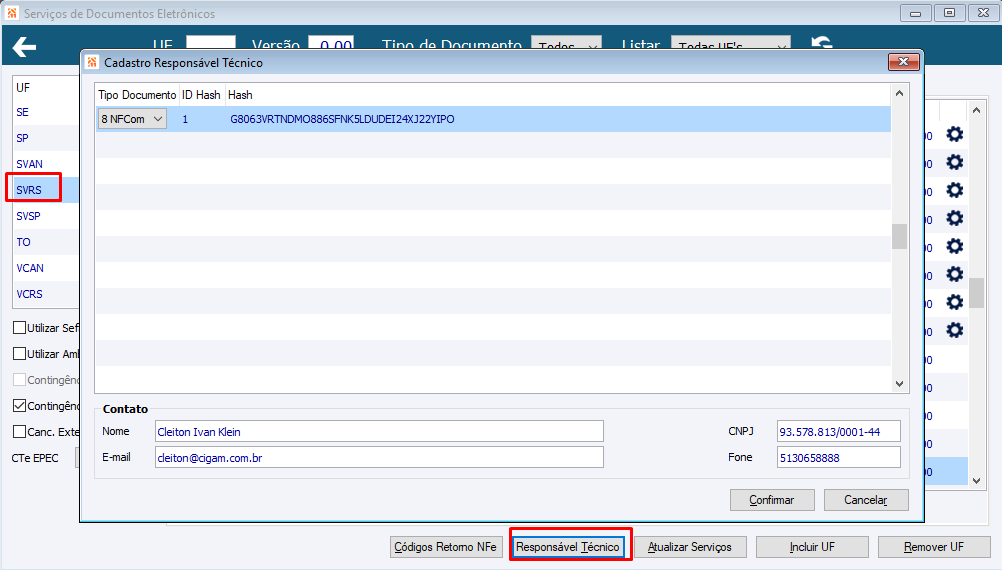
Task: Uncheck the checked Contingência checkbox
Action: pyautogui.click(x=20, y=406)
